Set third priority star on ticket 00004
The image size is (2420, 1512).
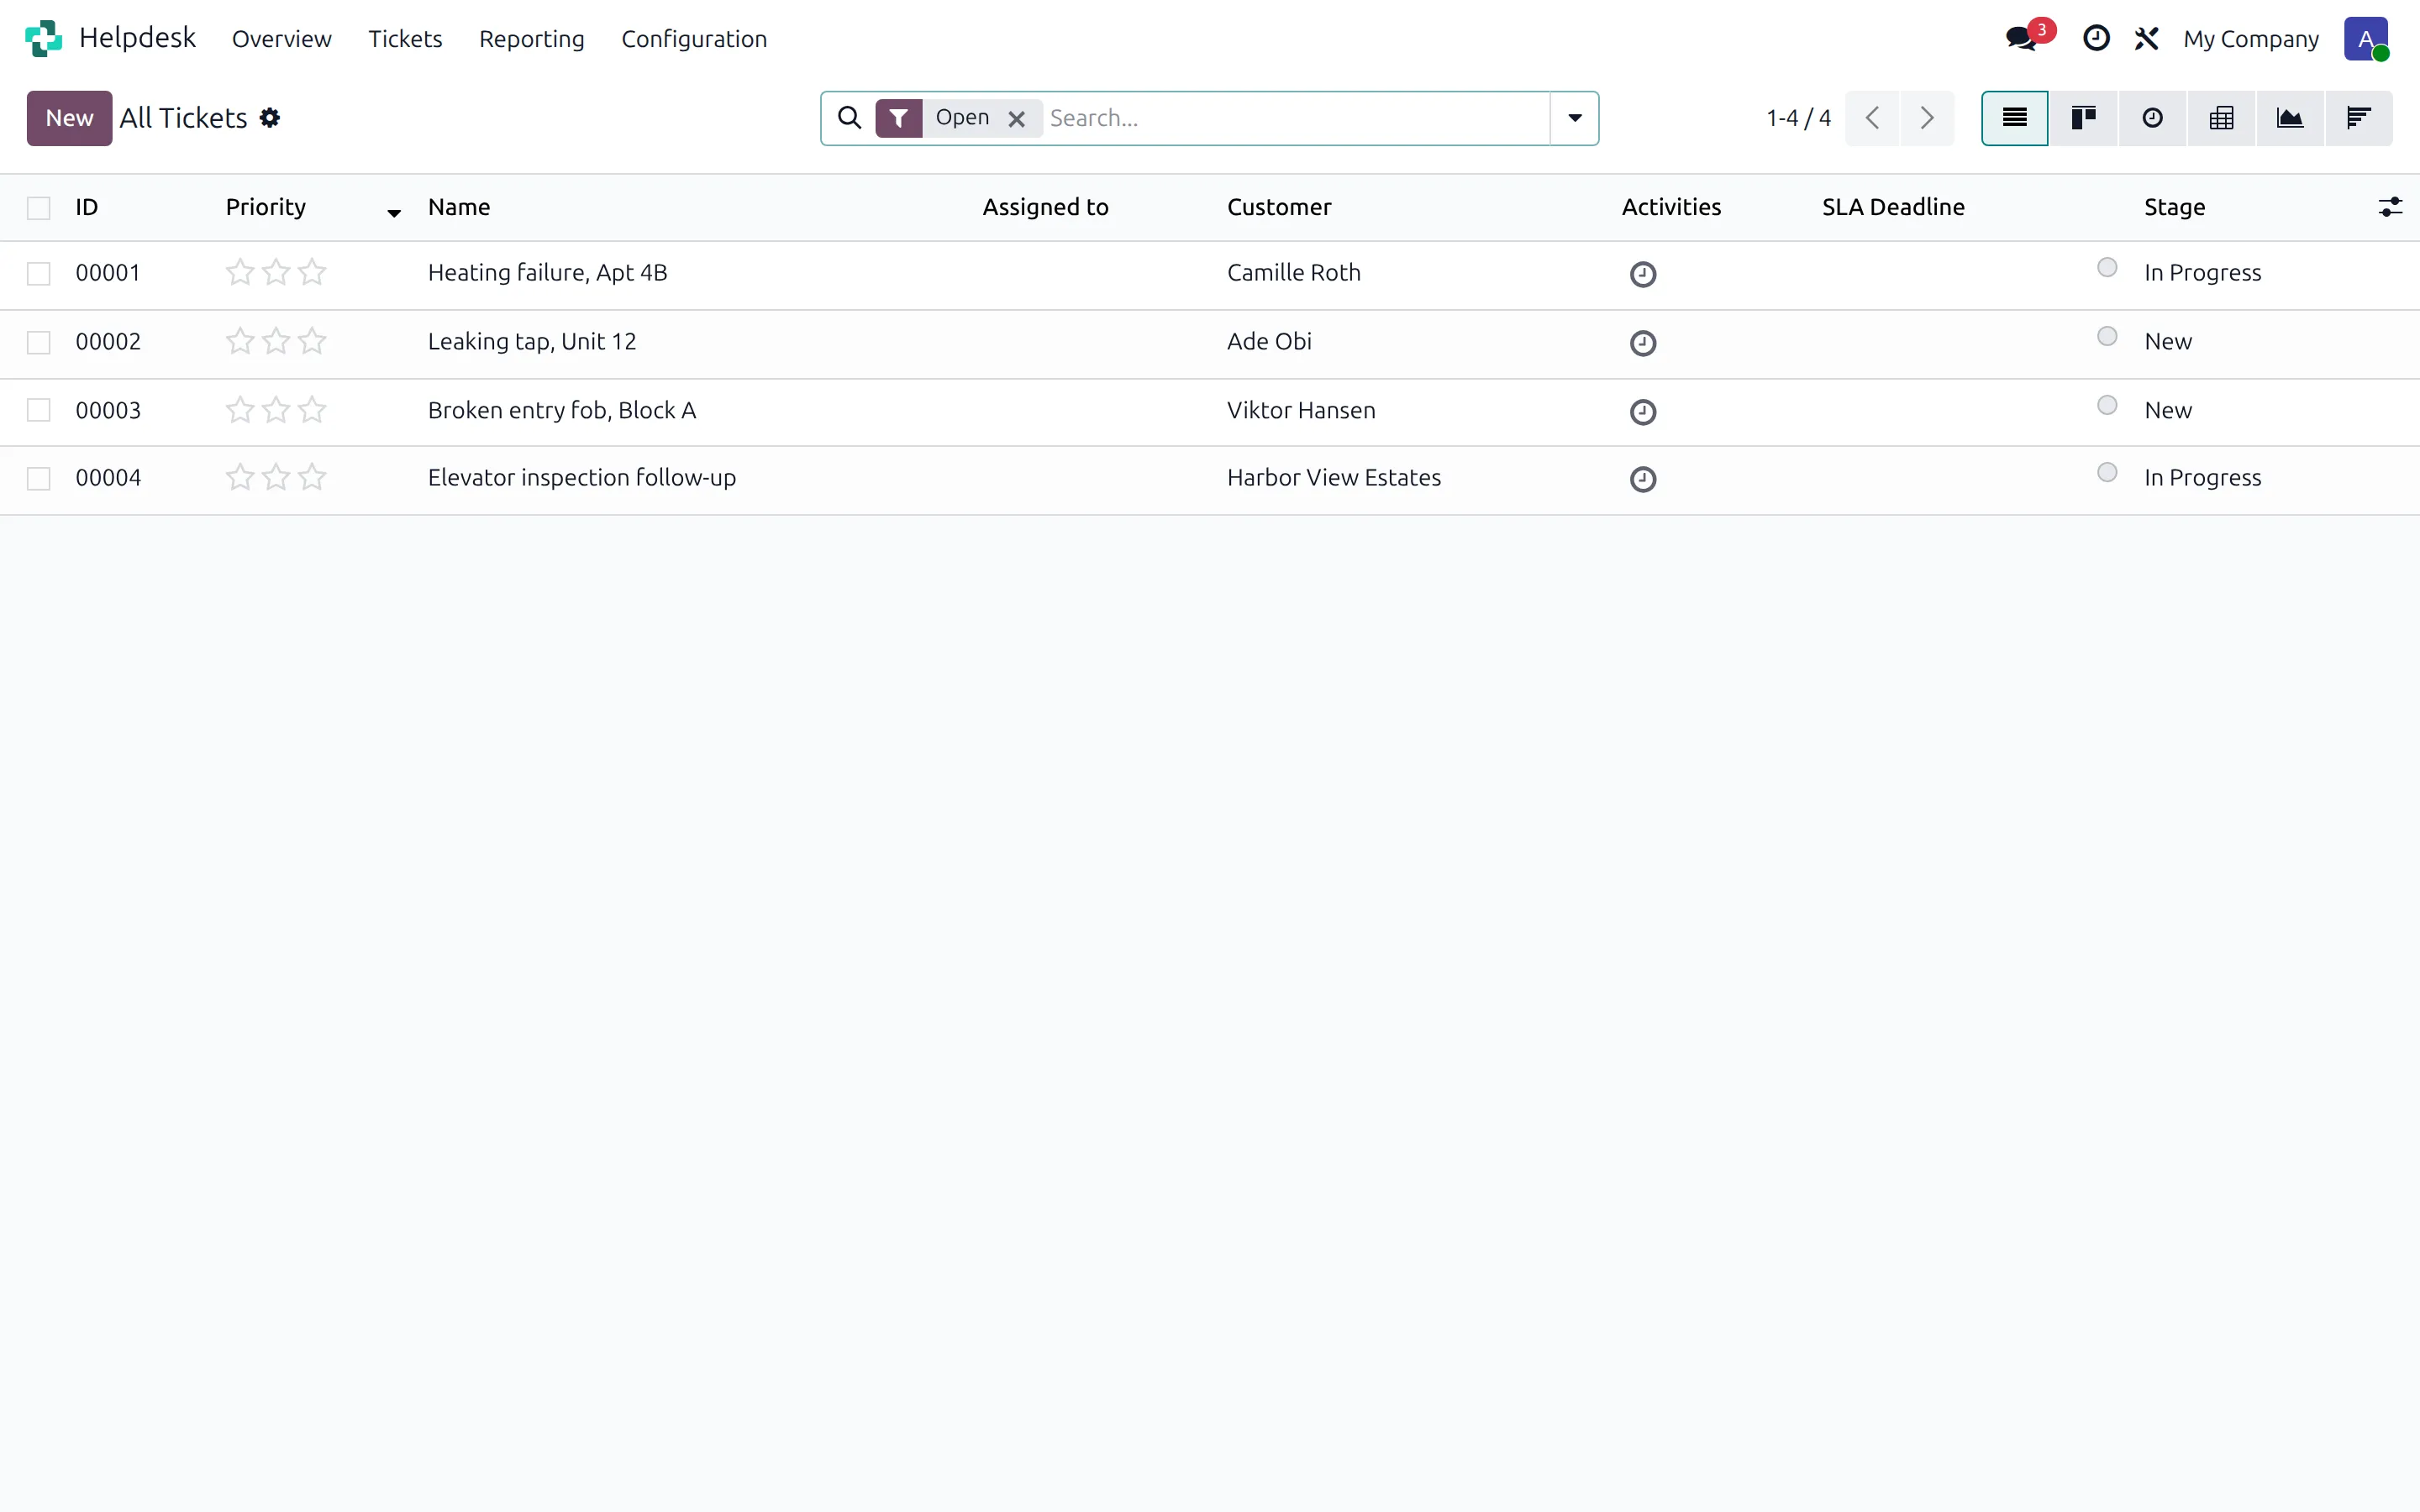(x=312, y=477)
